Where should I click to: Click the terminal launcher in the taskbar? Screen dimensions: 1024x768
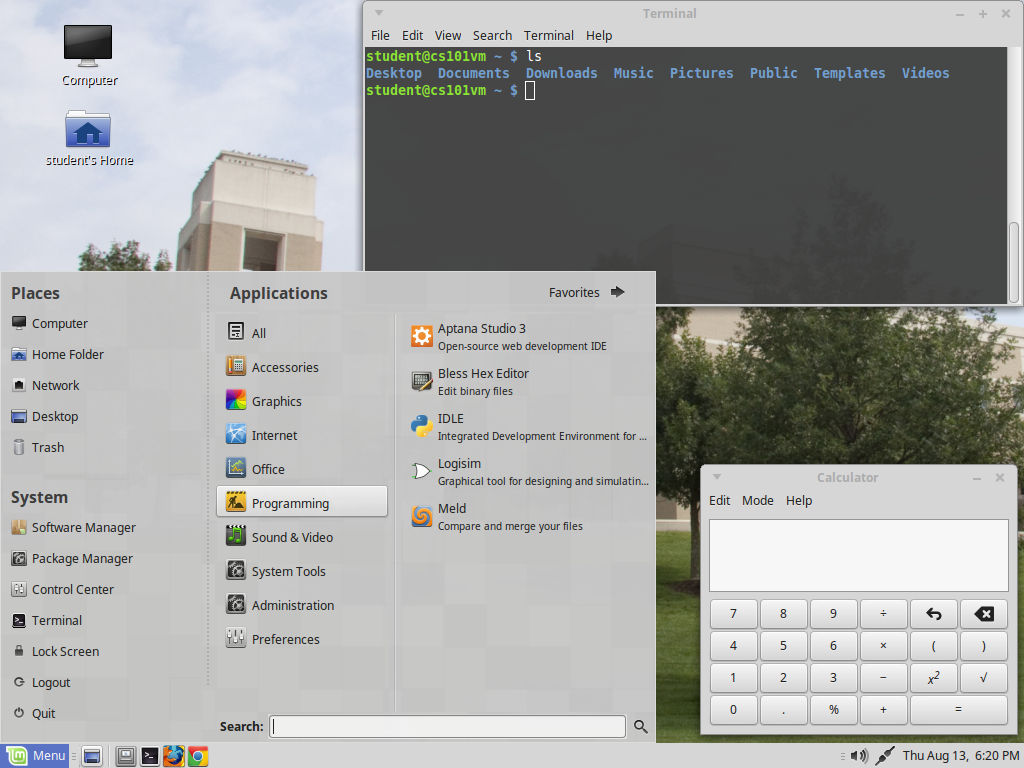(x=150, y=756)
